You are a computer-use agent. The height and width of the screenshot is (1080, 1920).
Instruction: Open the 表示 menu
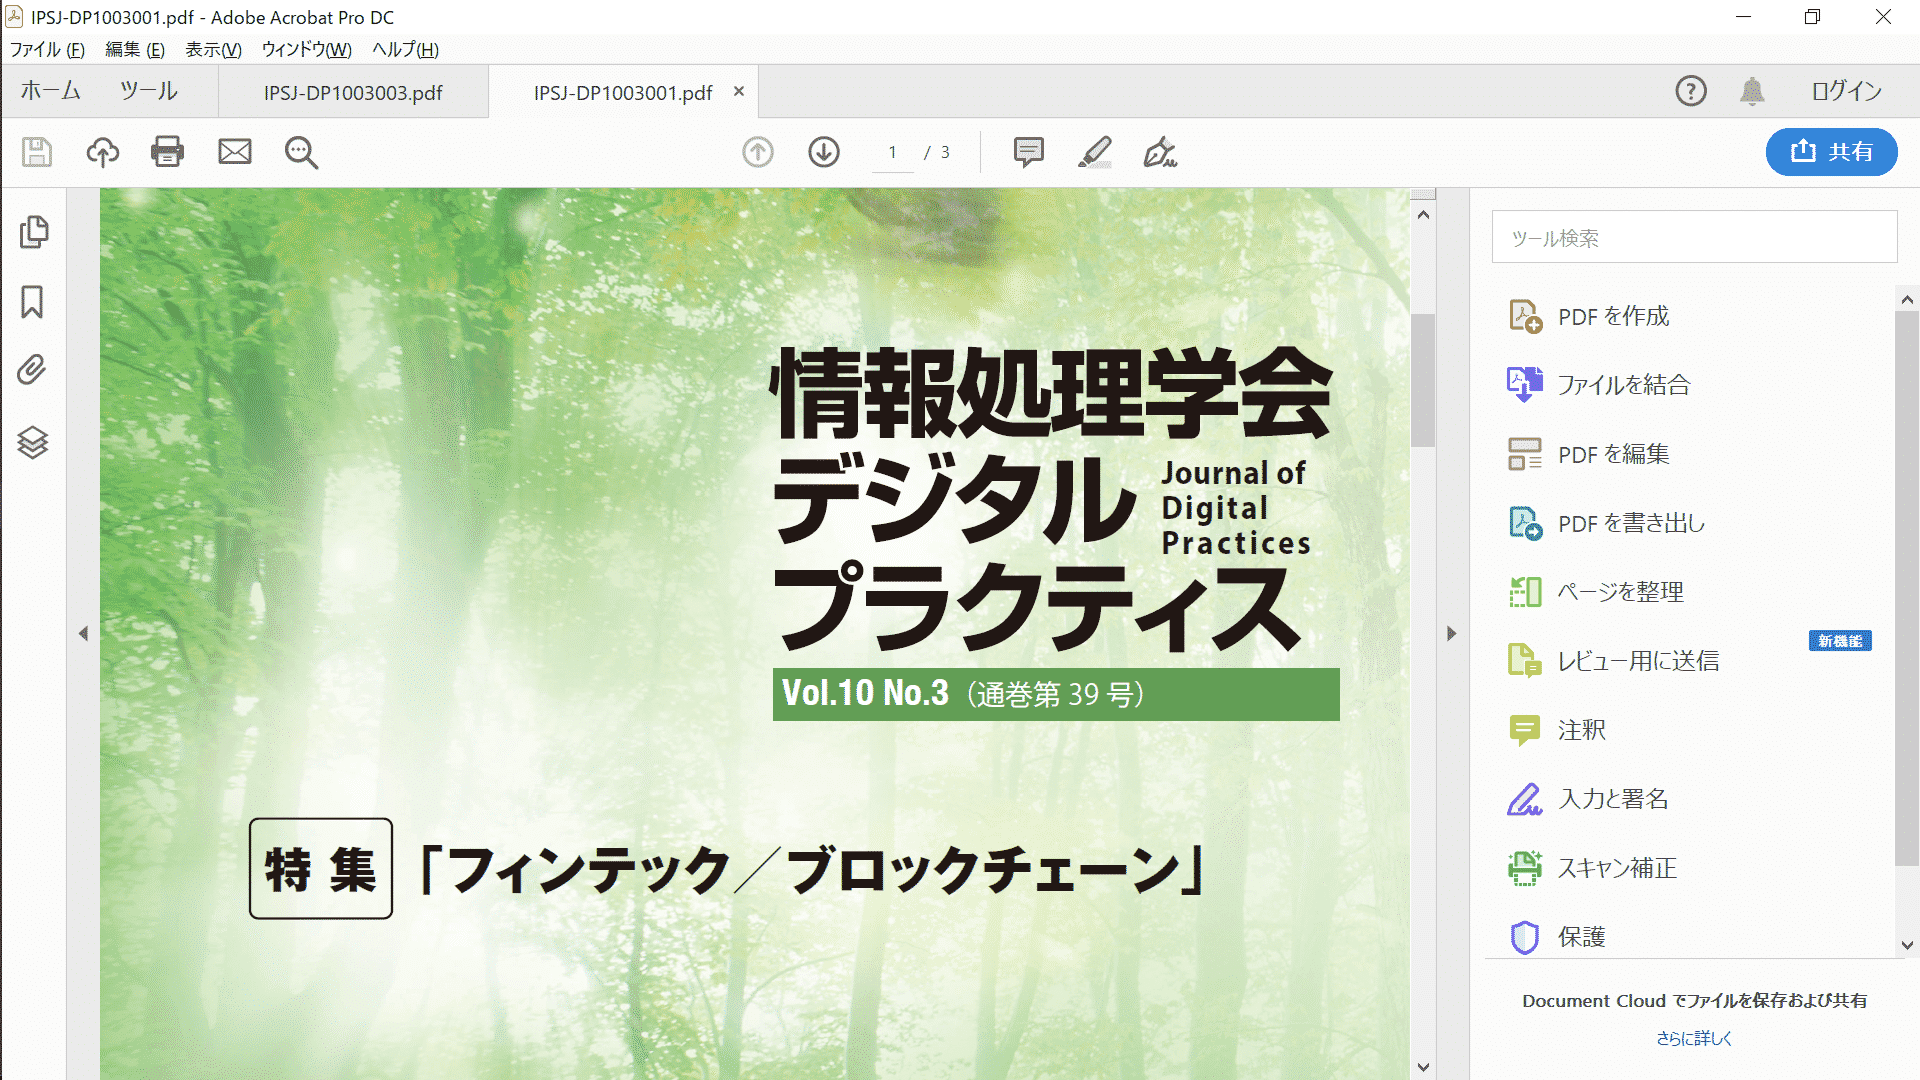pos(213,50)
